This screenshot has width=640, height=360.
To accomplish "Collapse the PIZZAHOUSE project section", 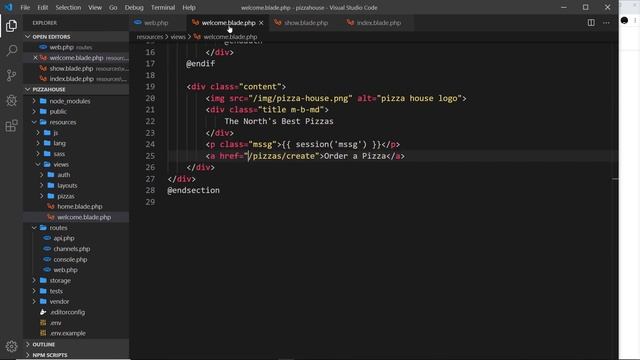I will 76,89.
